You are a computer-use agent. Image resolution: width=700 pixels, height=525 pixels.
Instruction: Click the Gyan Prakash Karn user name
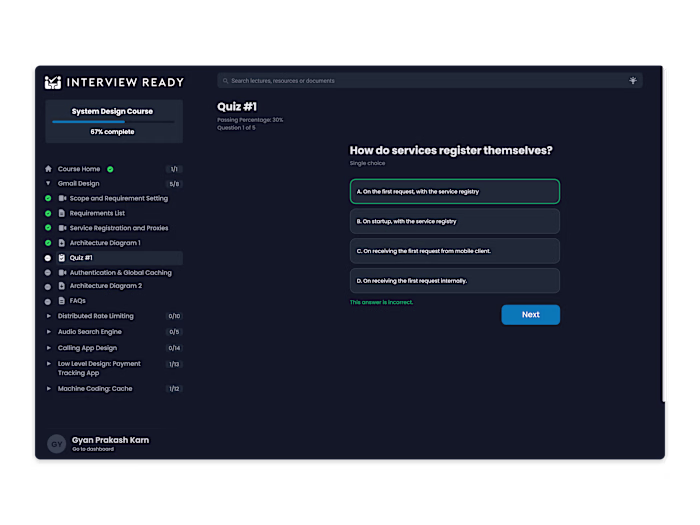pyautogui.click(x=110, y=440)
